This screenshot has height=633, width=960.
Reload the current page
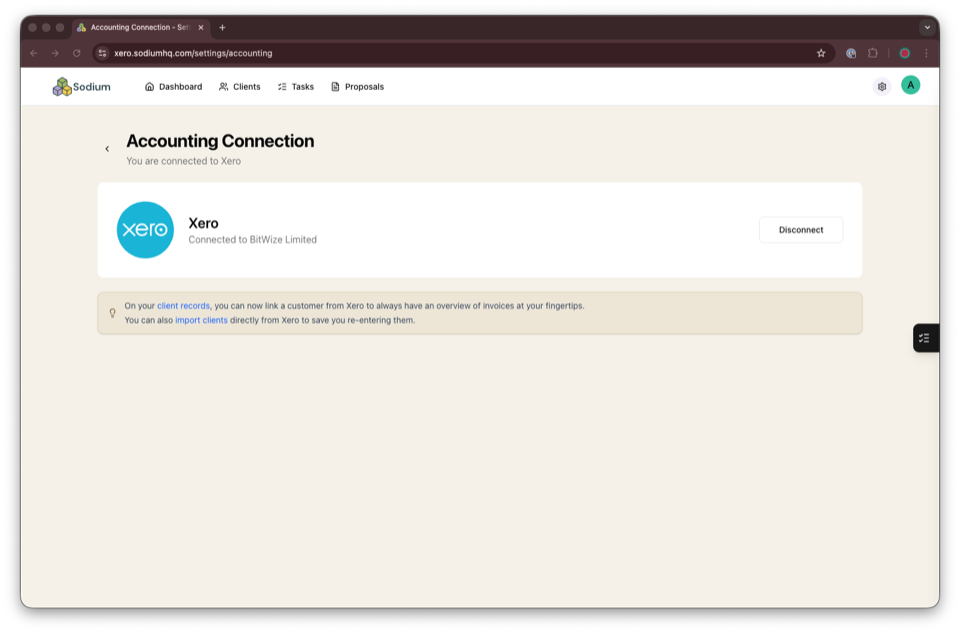pyautogui.click(x=76, y=53)
